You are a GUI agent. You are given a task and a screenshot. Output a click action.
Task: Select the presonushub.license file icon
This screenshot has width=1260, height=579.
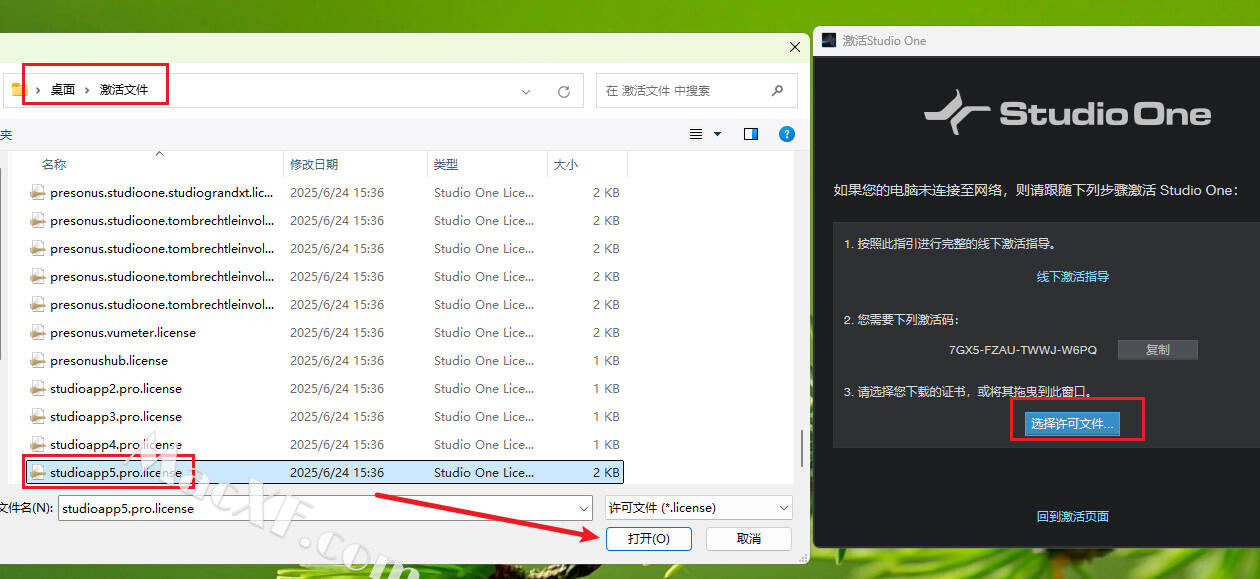click(x=38, y=360)
